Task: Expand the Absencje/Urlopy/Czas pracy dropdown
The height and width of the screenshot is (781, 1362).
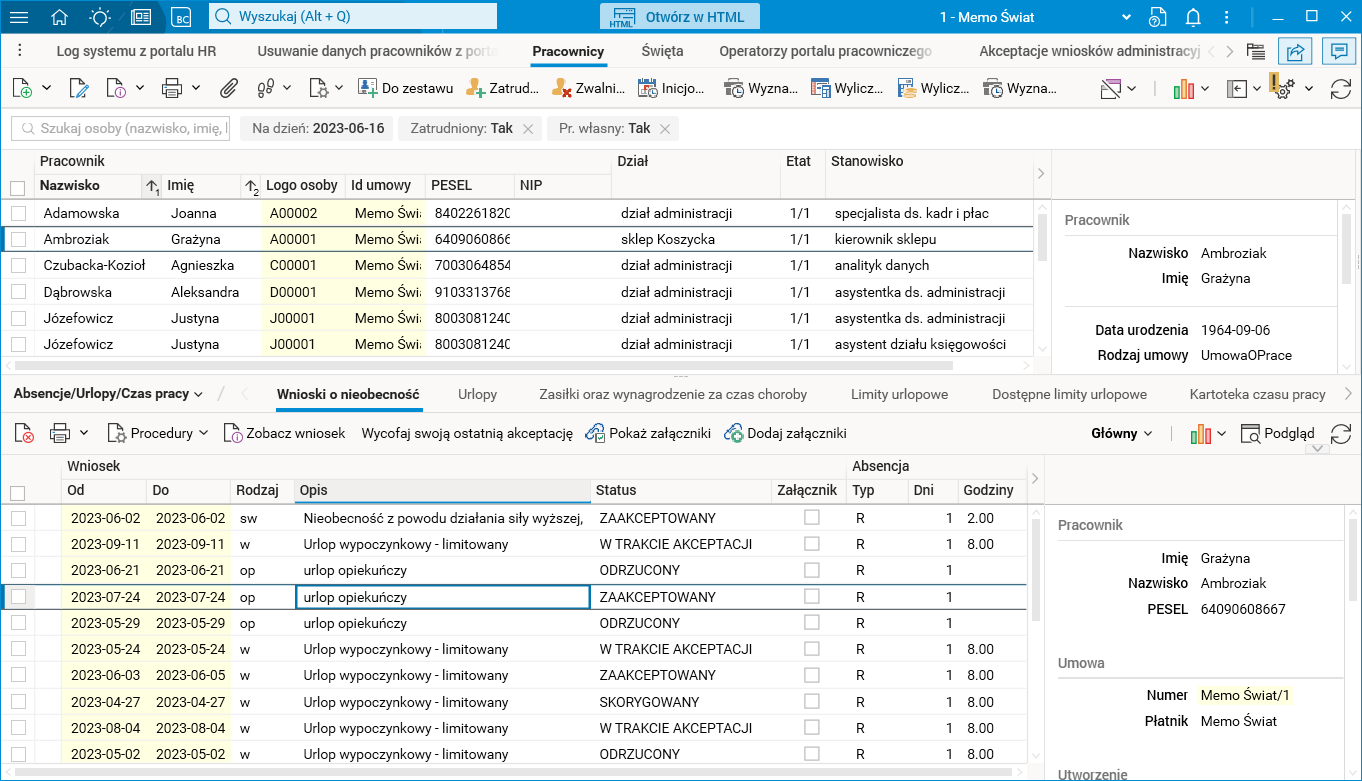Action: tap(108, 394)
